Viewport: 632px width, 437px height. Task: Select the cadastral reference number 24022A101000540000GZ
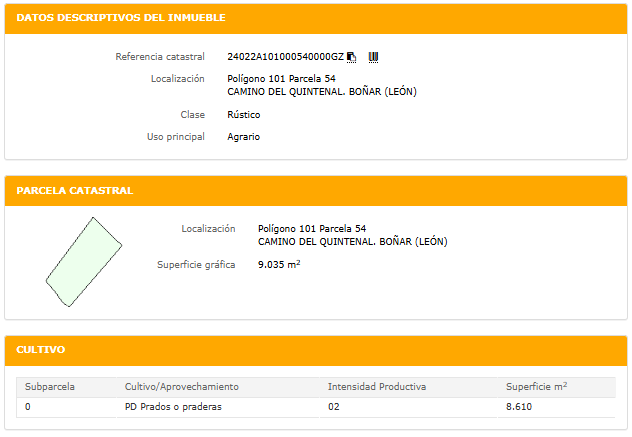(x=285, y=57)
